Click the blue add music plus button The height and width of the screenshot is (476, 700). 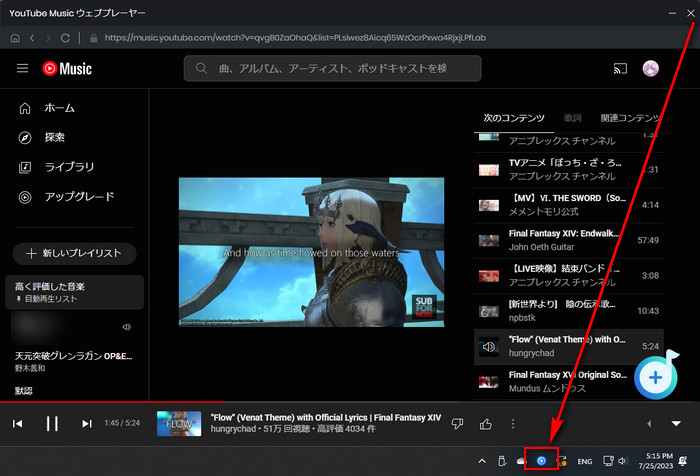(655, 378)
